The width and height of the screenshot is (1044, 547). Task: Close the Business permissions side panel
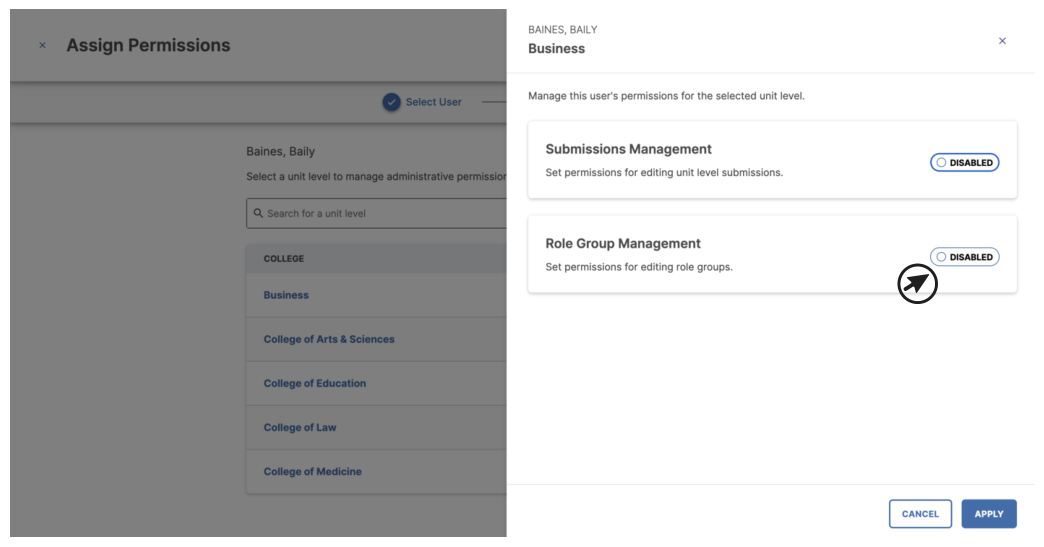point(1001,41)
